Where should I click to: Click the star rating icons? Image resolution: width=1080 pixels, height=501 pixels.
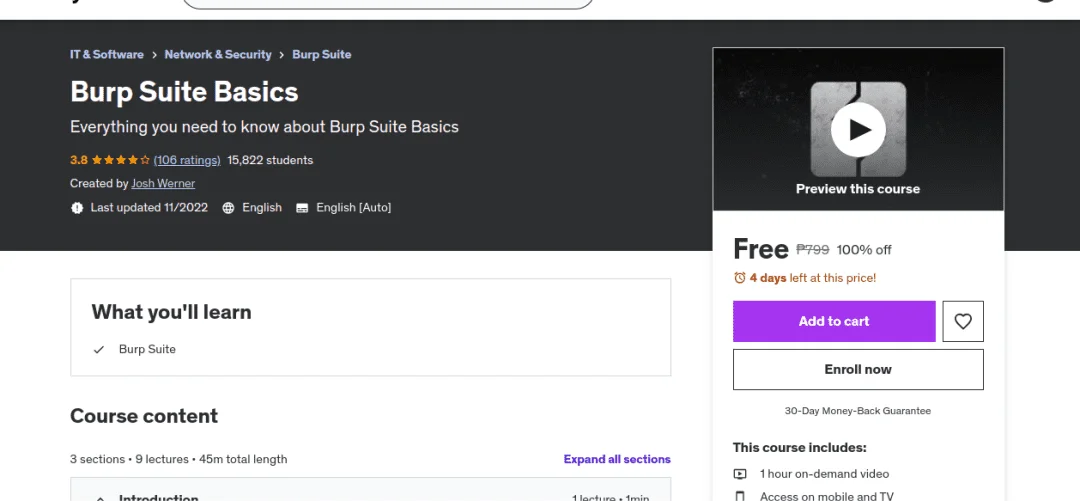pyautogui.click(x=121, y=160)
